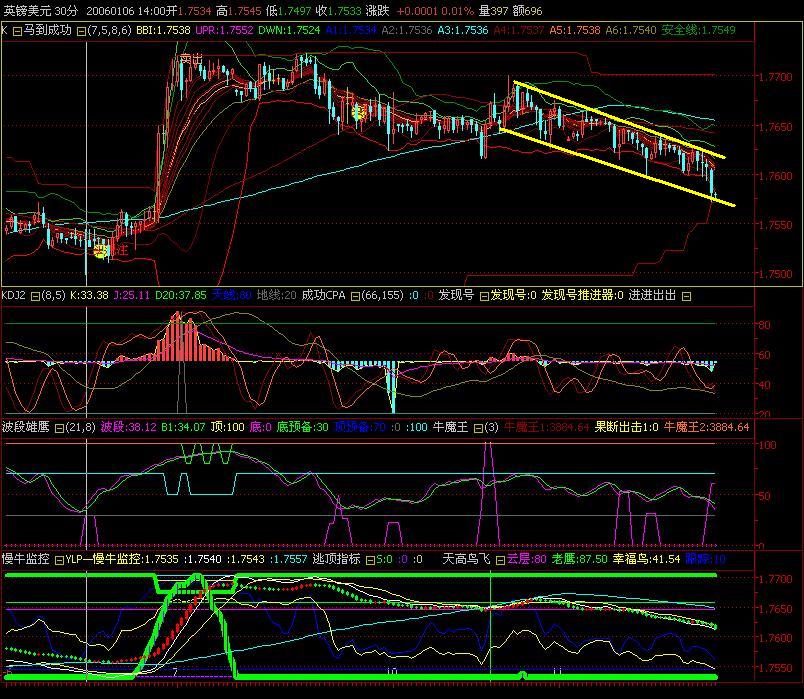Click the box icon after 天高鸟飞
The width and height of the screenshot is (804, 699).
pyautogui.click(x=500, y=561)
